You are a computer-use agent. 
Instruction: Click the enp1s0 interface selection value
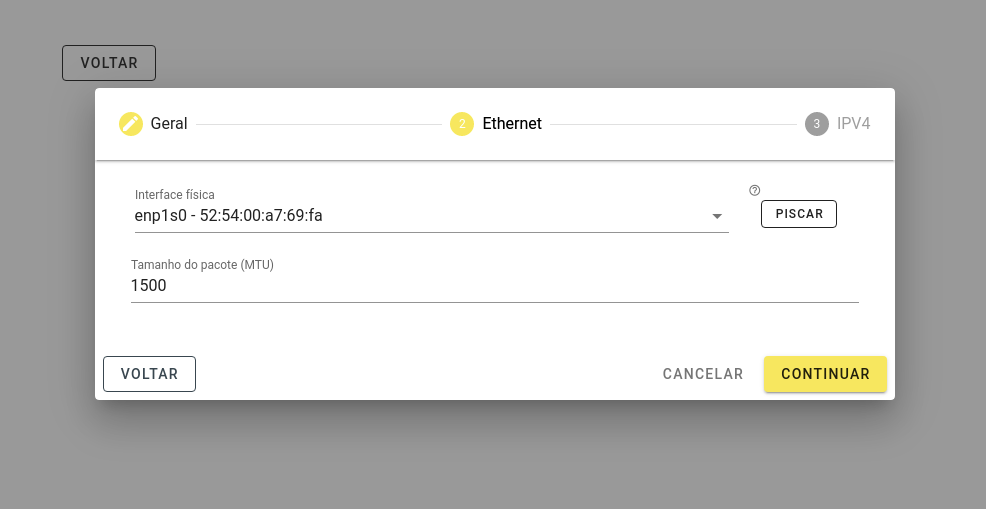pyautogui.click(x=228, y=216)
